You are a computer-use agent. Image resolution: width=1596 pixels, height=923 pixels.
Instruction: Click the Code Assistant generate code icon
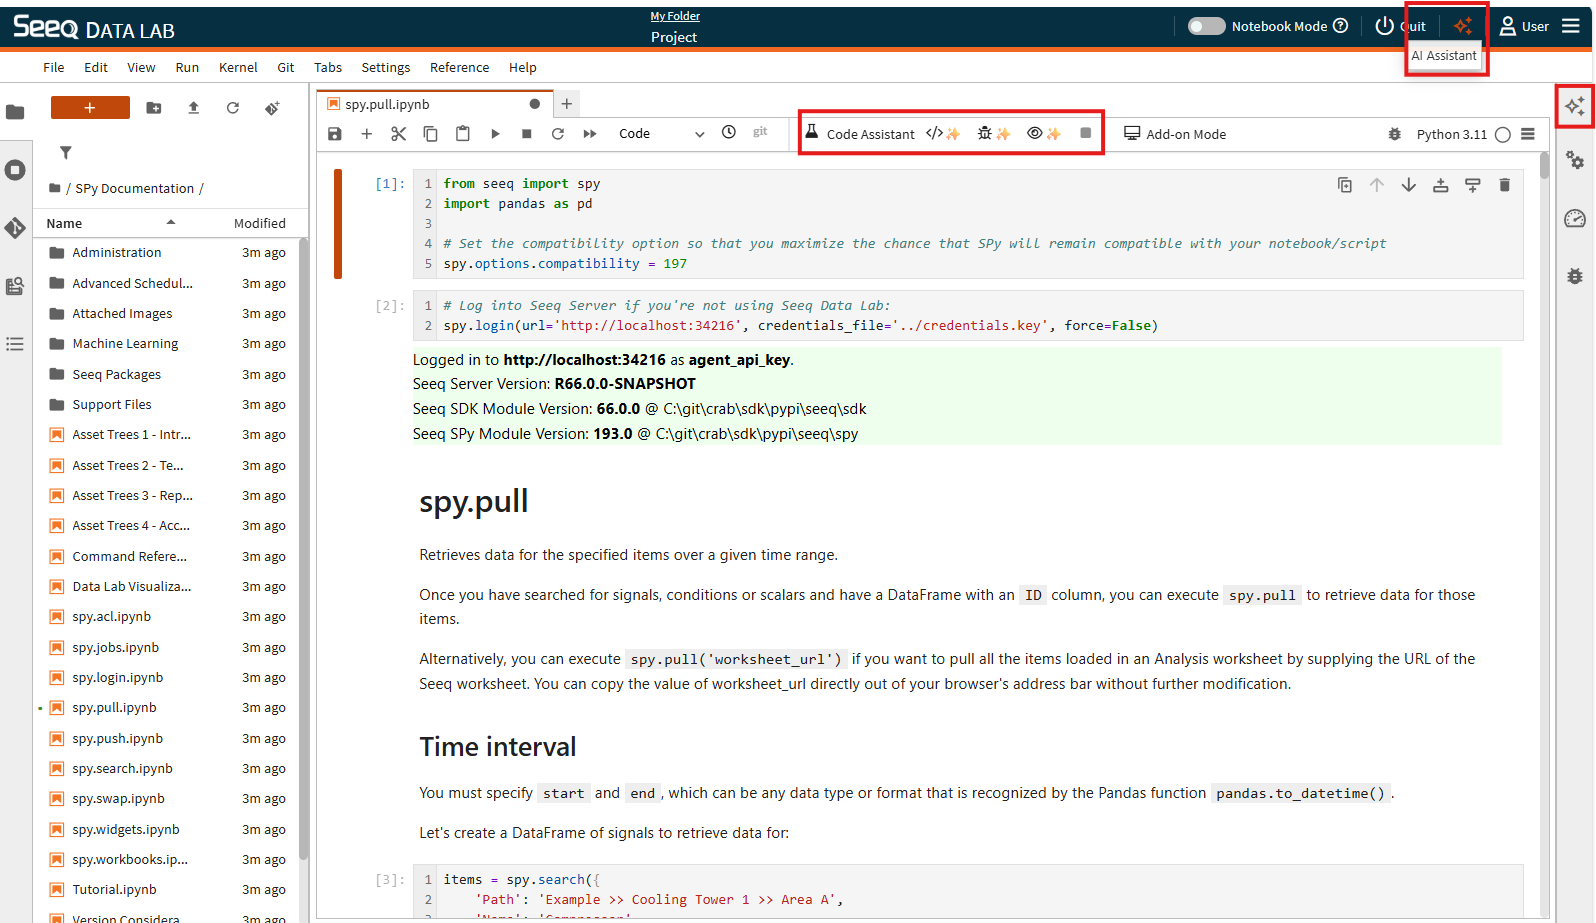(x=942, y=133)
